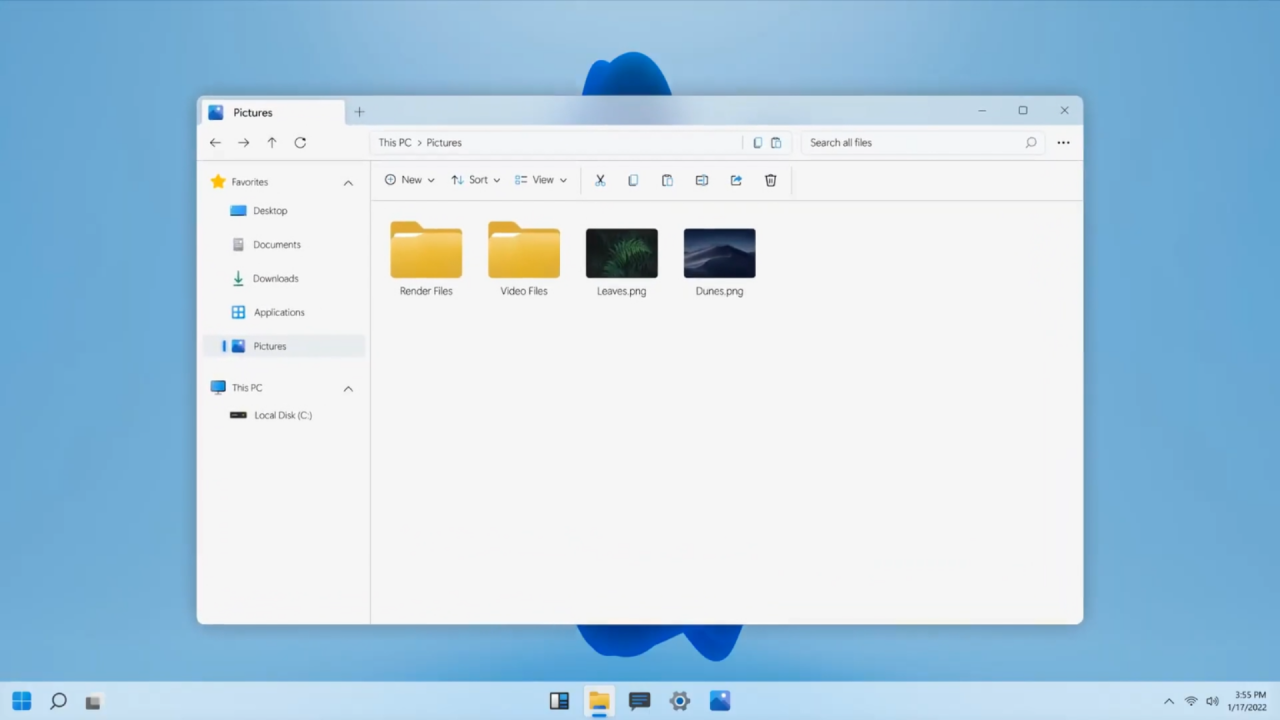The image size is (1280, 720).
Task: Click This PC in breadcrumb path
Action: [x=395, y=143]
